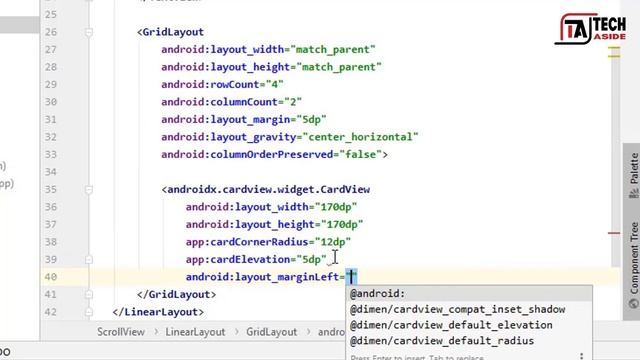Click the closing </GridLayout> tag
640x360 pixels.
pyautogui.click(x=176, y=295)
